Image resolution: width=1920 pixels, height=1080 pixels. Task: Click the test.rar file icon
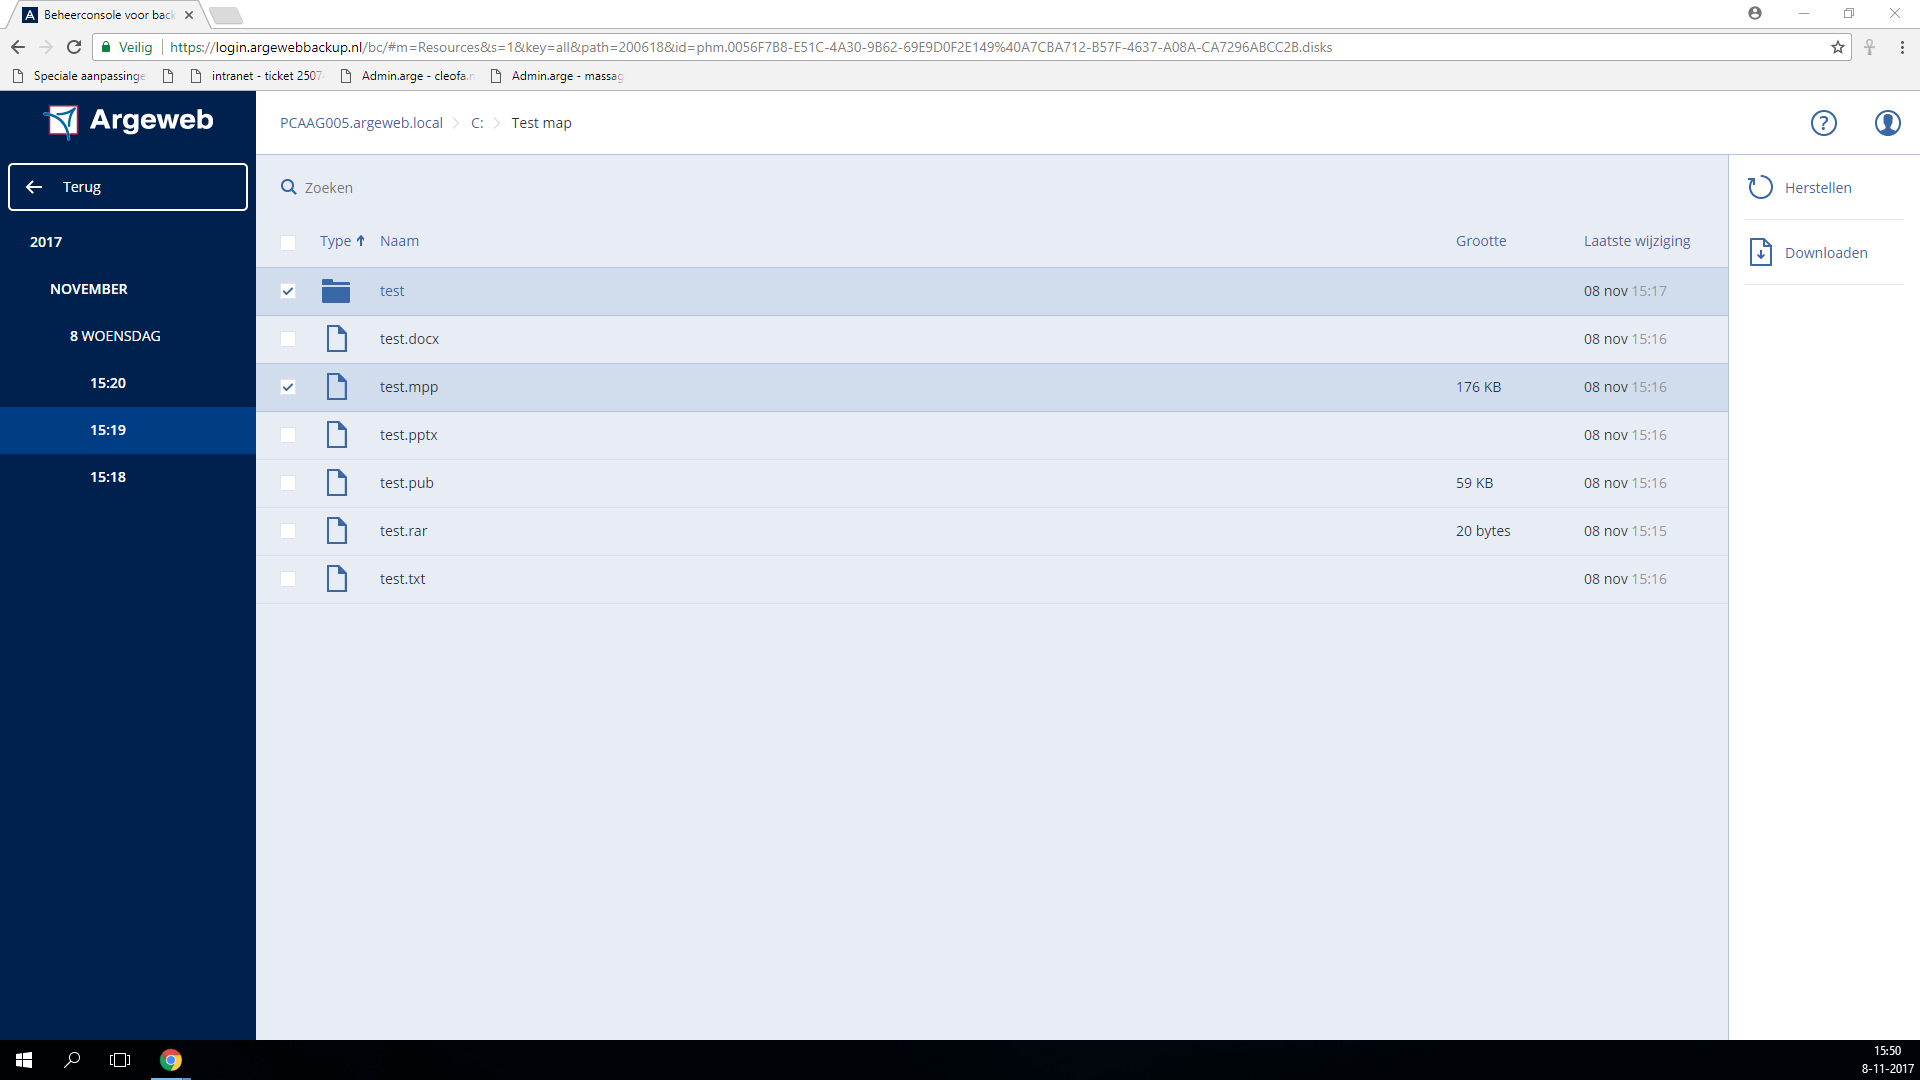coord(337,531)
